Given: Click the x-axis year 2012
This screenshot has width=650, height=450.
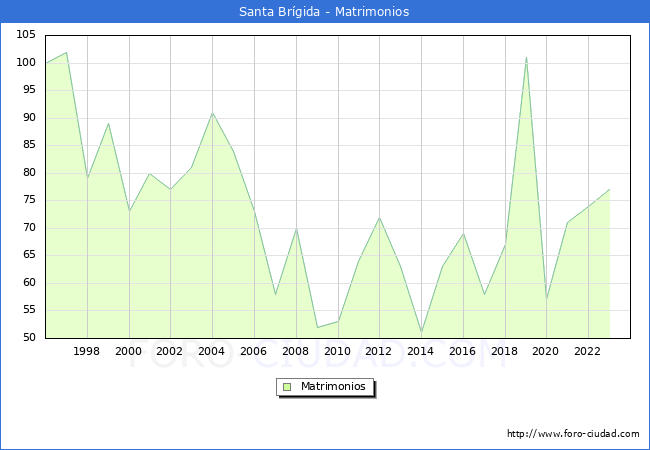Looking at the screenshot, I should point(378,351).
